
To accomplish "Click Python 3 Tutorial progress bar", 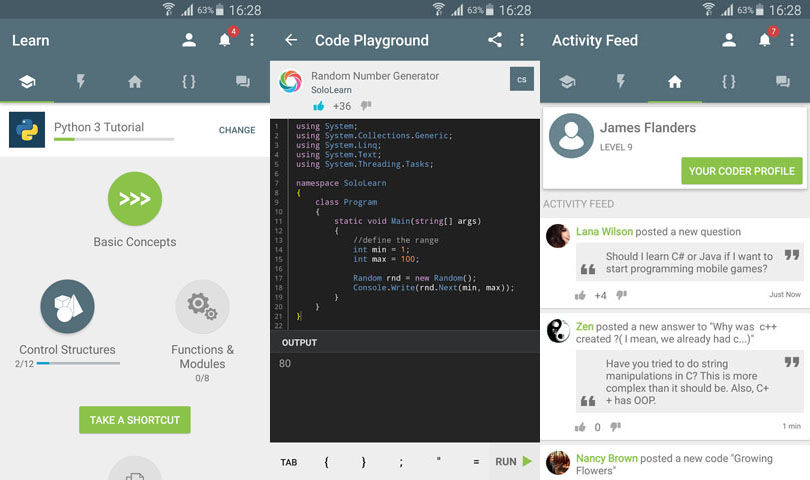I will point(114,139).
